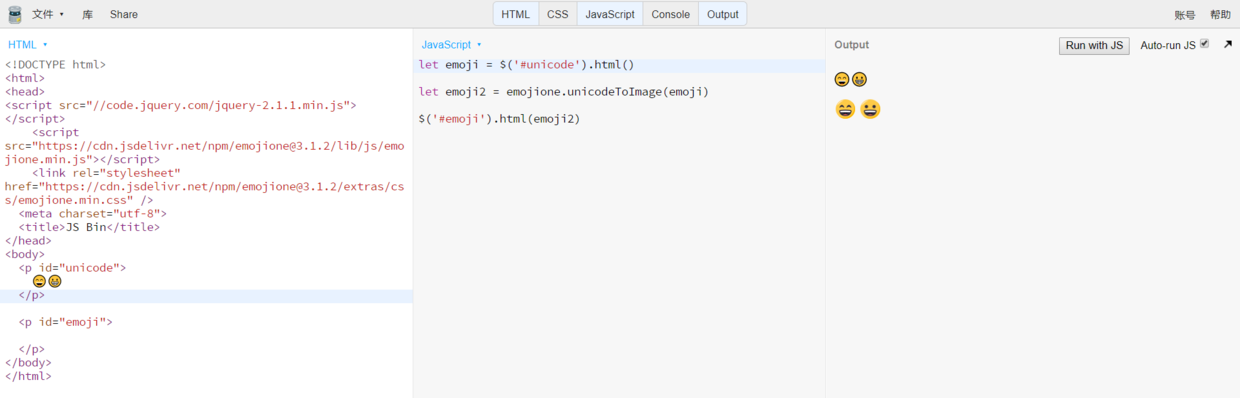
Task: Toggle the Output panel tab
Action: (x=722, y=14)
